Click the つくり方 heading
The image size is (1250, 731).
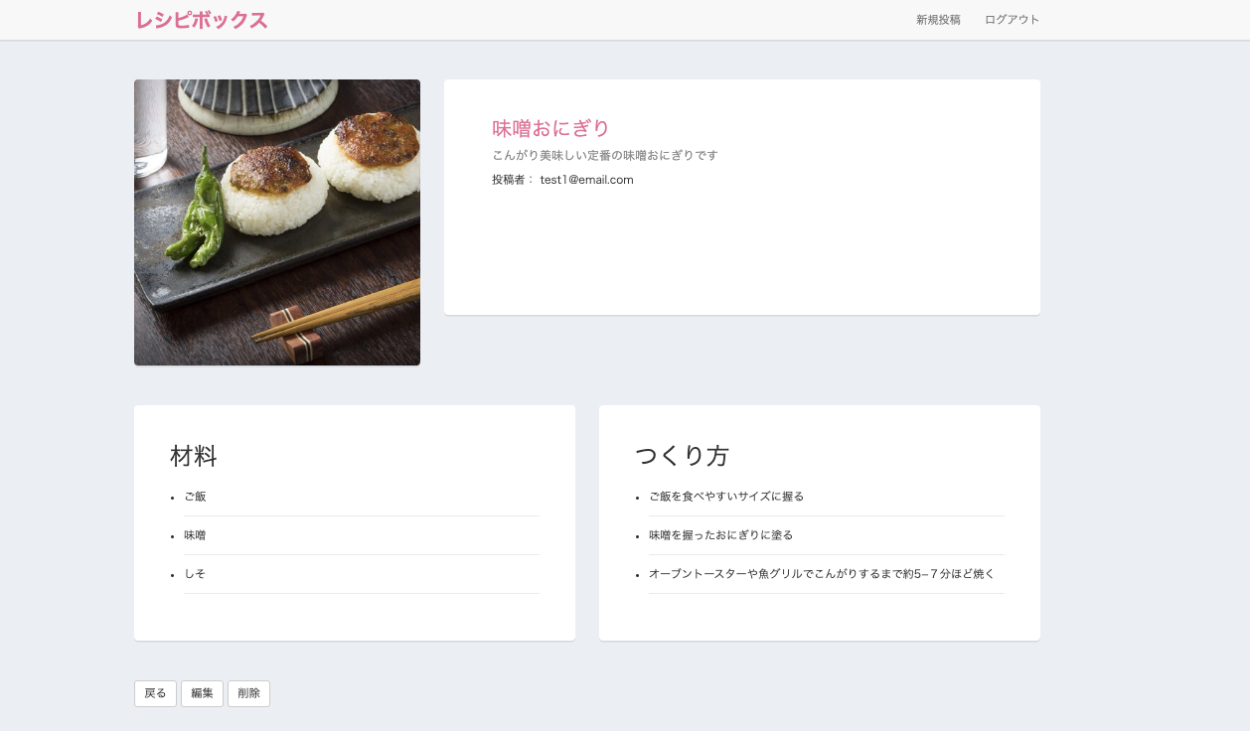681,456
